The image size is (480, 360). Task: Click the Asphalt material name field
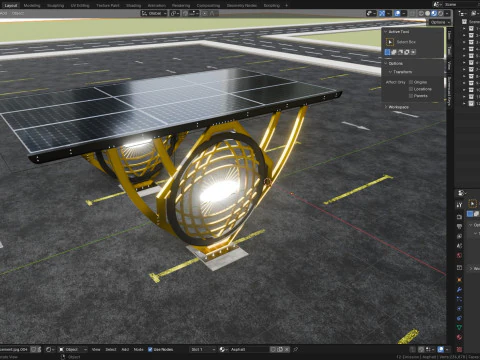pyautogui.click(x=248, y=349)
